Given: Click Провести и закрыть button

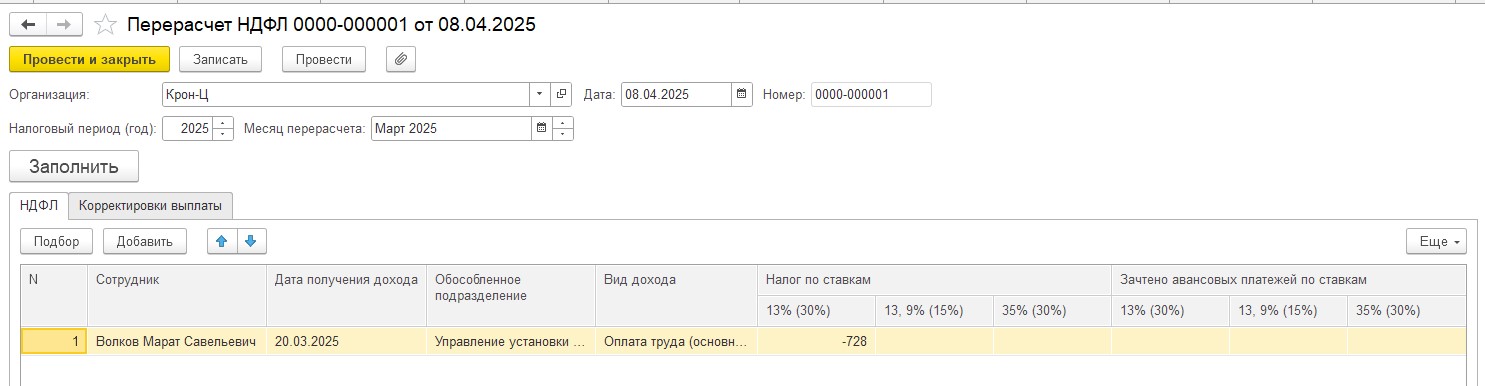Looking at the screenshot, I should tap(89, 59).
